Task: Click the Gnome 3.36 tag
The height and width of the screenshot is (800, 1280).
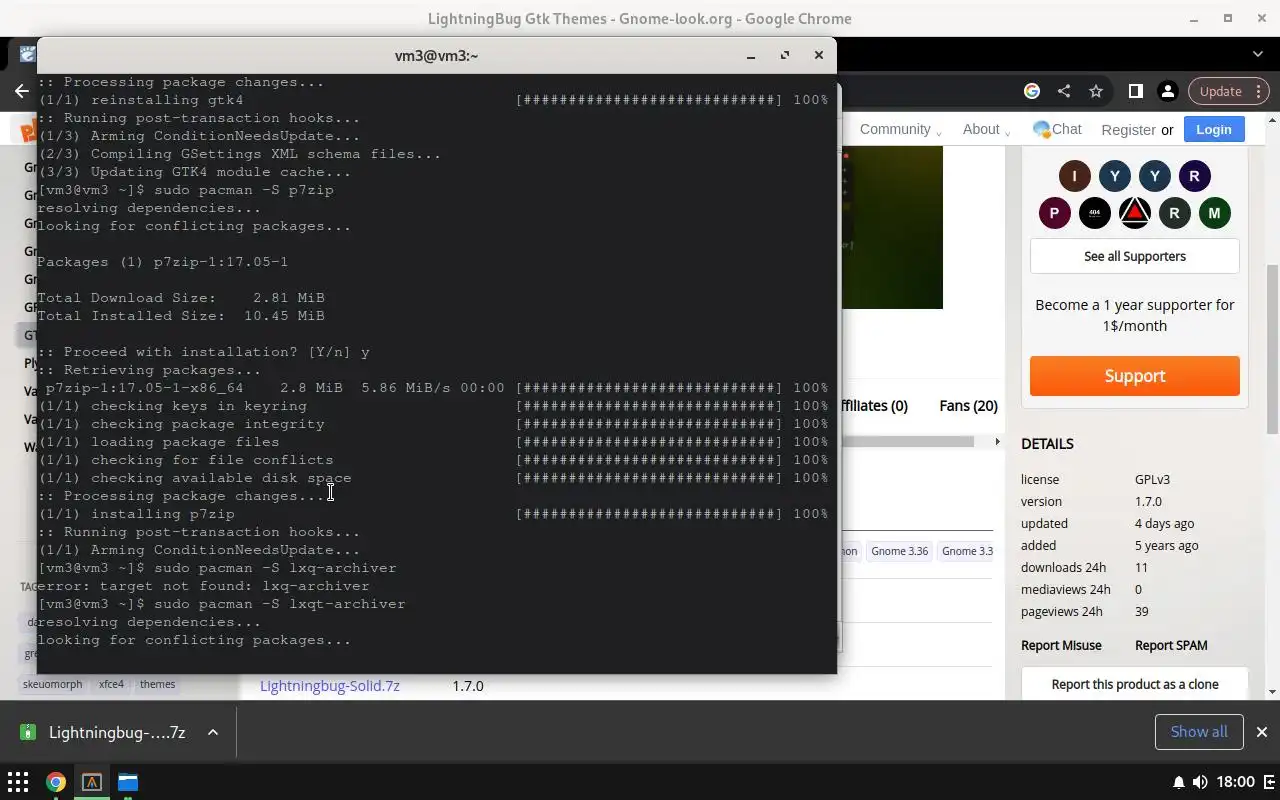Action: tap(899, 551)
